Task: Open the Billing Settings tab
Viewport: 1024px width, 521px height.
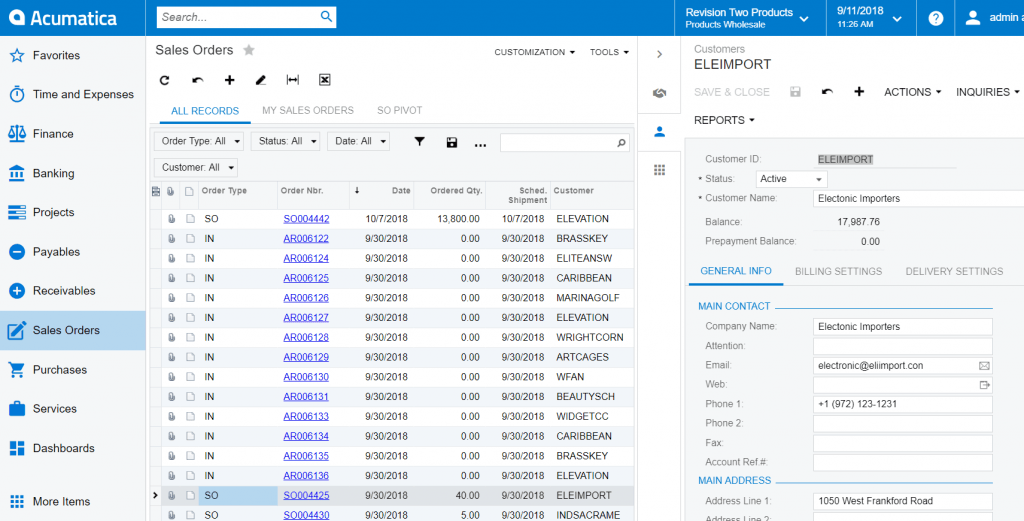Action: coord(838,272)
